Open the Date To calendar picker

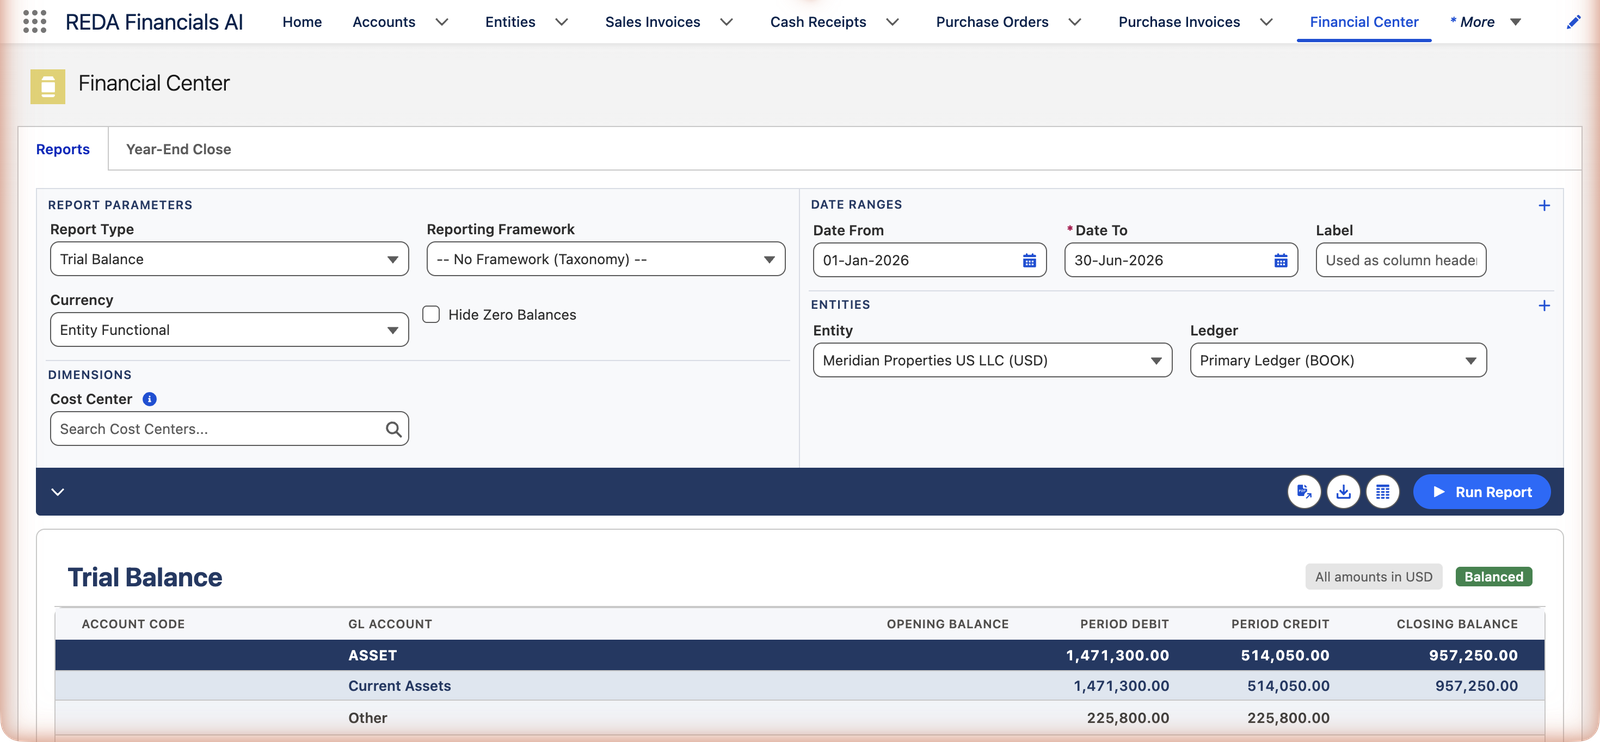pyautogui.click(x=1280, y=261)
